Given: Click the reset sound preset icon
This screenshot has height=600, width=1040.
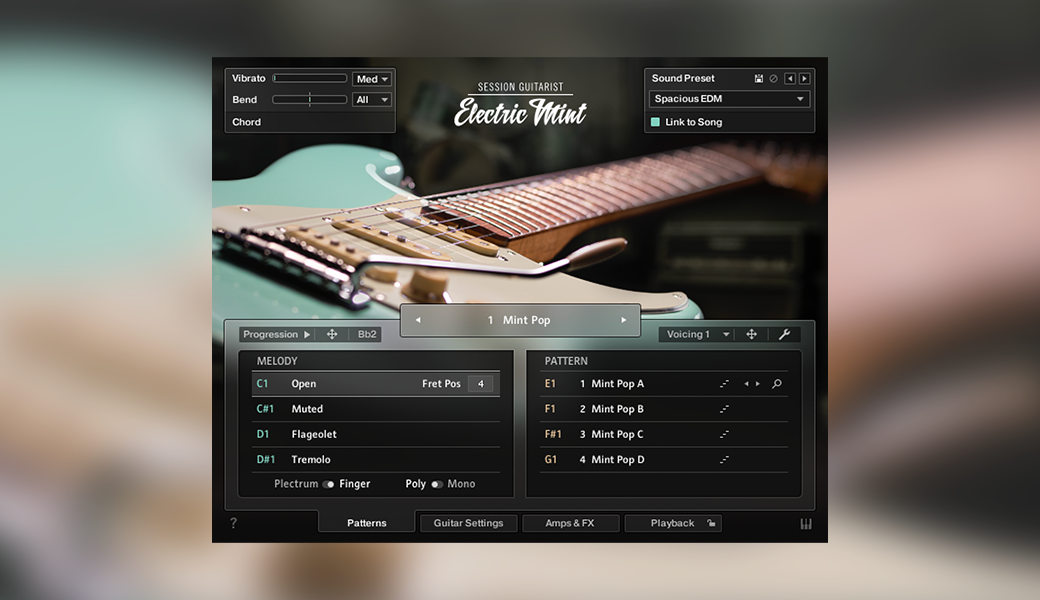Looking at the screenshot, I should 773,78.
